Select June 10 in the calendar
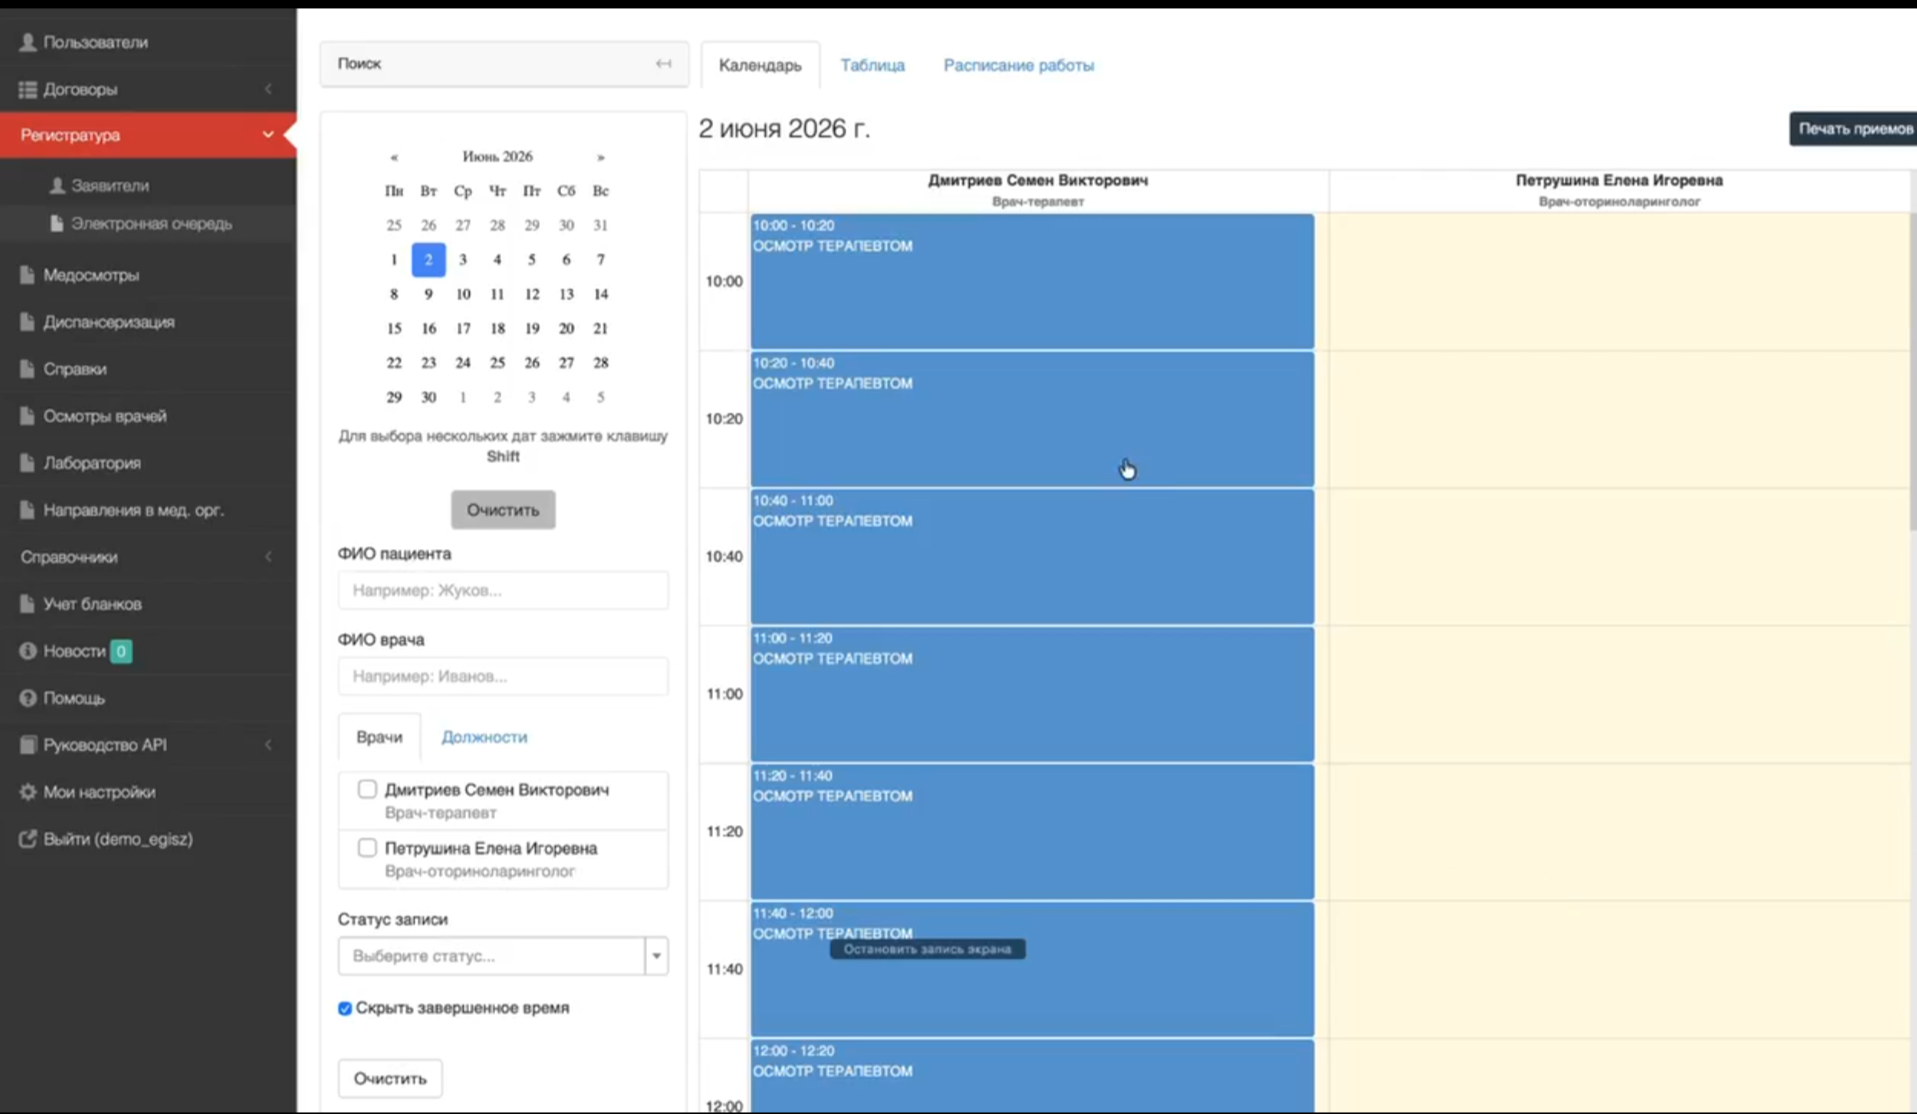The width and height of the screenshot is (1917, 1114). pos(463,294)
